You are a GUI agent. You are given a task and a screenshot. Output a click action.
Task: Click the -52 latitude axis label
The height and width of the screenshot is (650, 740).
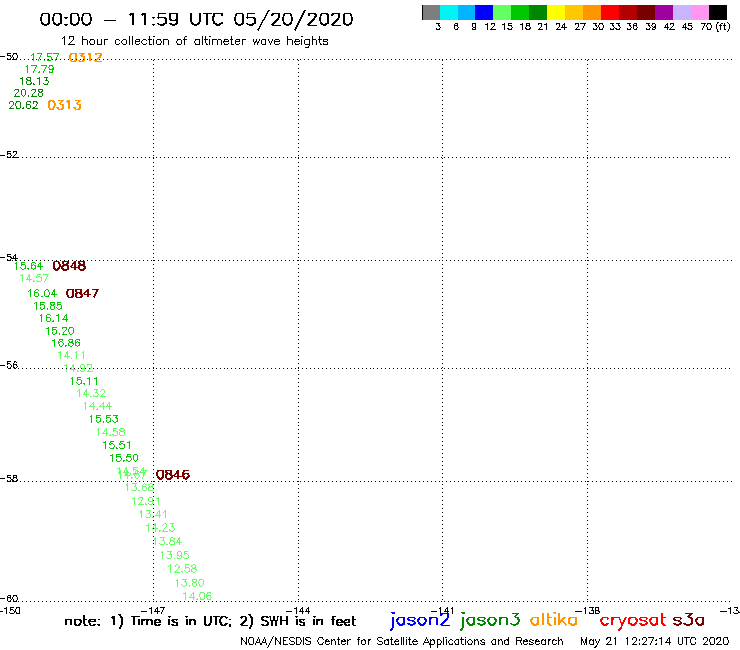tap(9, 155)
